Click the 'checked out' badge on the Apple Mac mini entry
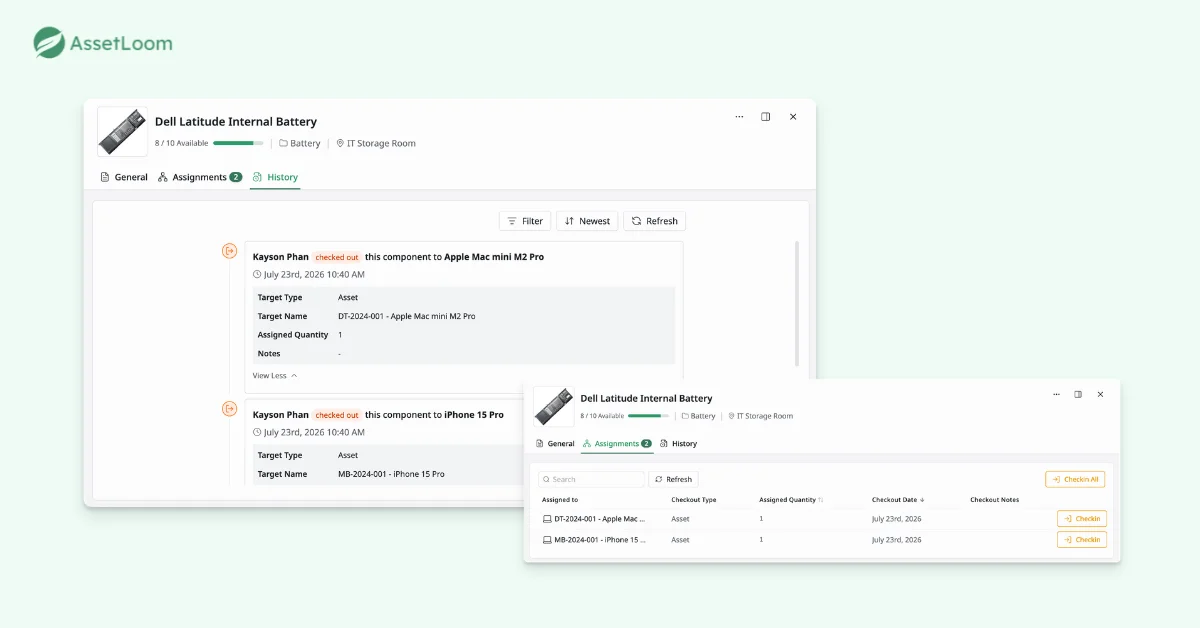 point(337,257)
